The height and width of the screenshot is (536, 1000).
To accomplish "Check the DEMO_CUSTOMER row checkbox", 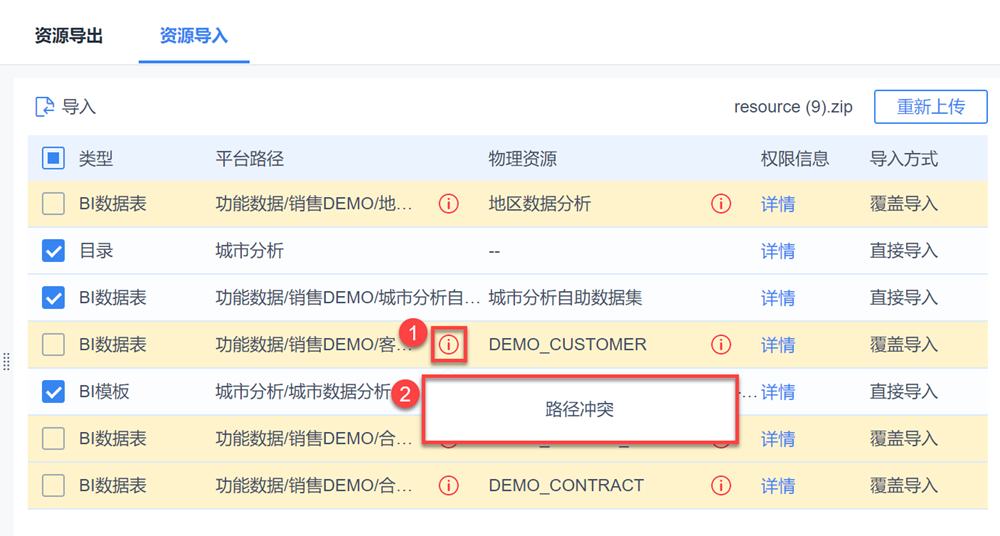I will 54,345.
